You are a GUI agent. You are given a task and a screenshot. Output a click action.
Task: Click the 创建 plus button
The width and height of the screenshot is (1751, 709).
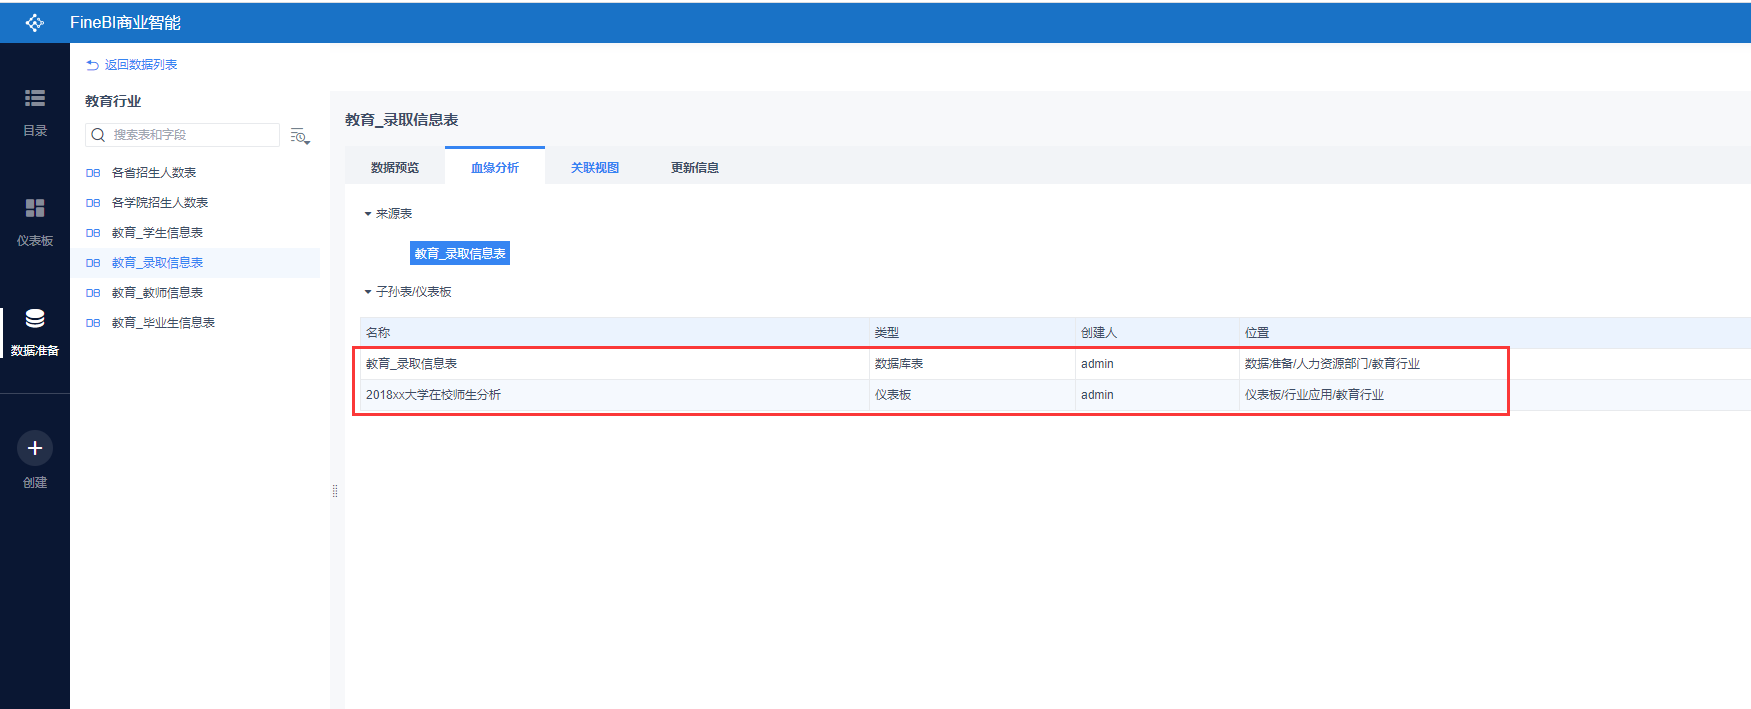click(35, 448)
